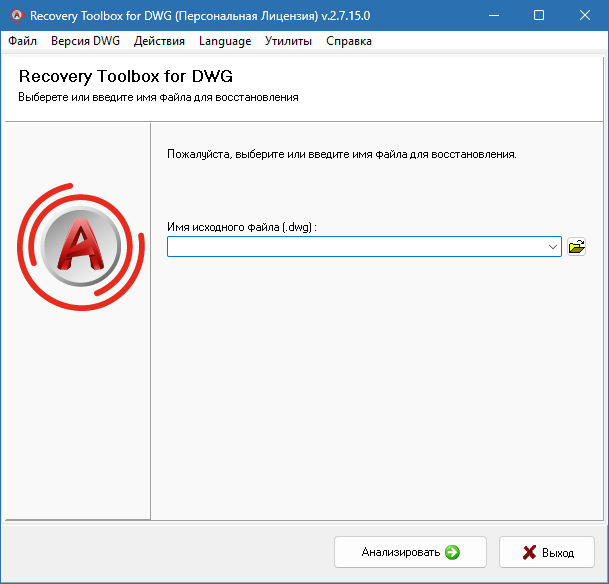Click the Анализировать button

410,552
